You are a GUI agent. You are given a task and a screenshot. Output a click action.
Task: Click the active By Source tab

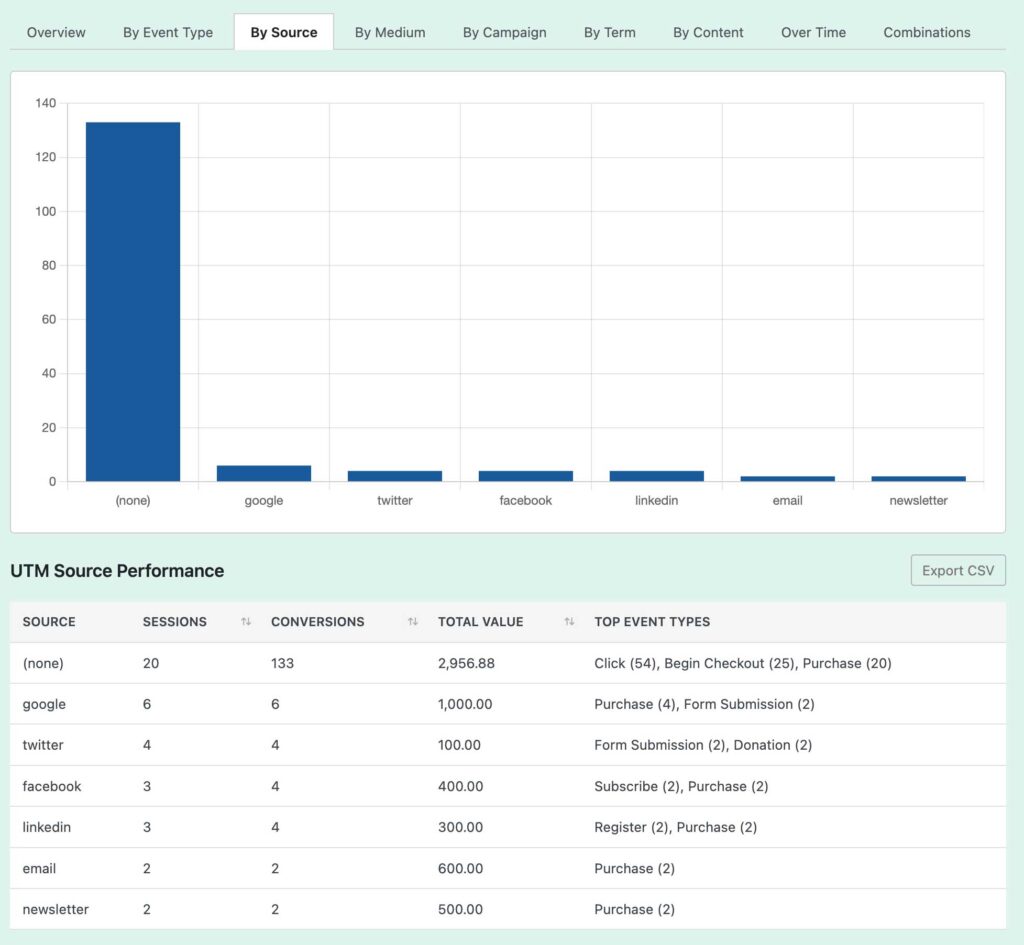tap(284, 31)
